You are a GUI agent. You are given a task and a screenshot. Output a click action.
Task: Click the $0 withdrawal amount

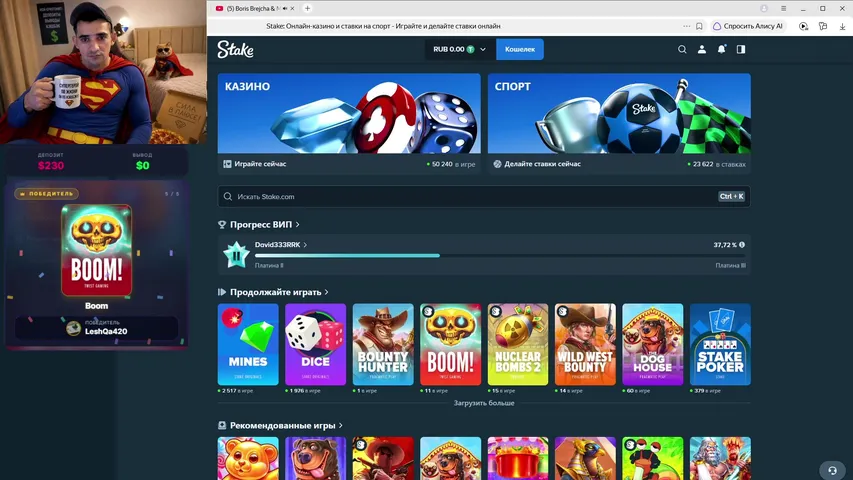143,165
